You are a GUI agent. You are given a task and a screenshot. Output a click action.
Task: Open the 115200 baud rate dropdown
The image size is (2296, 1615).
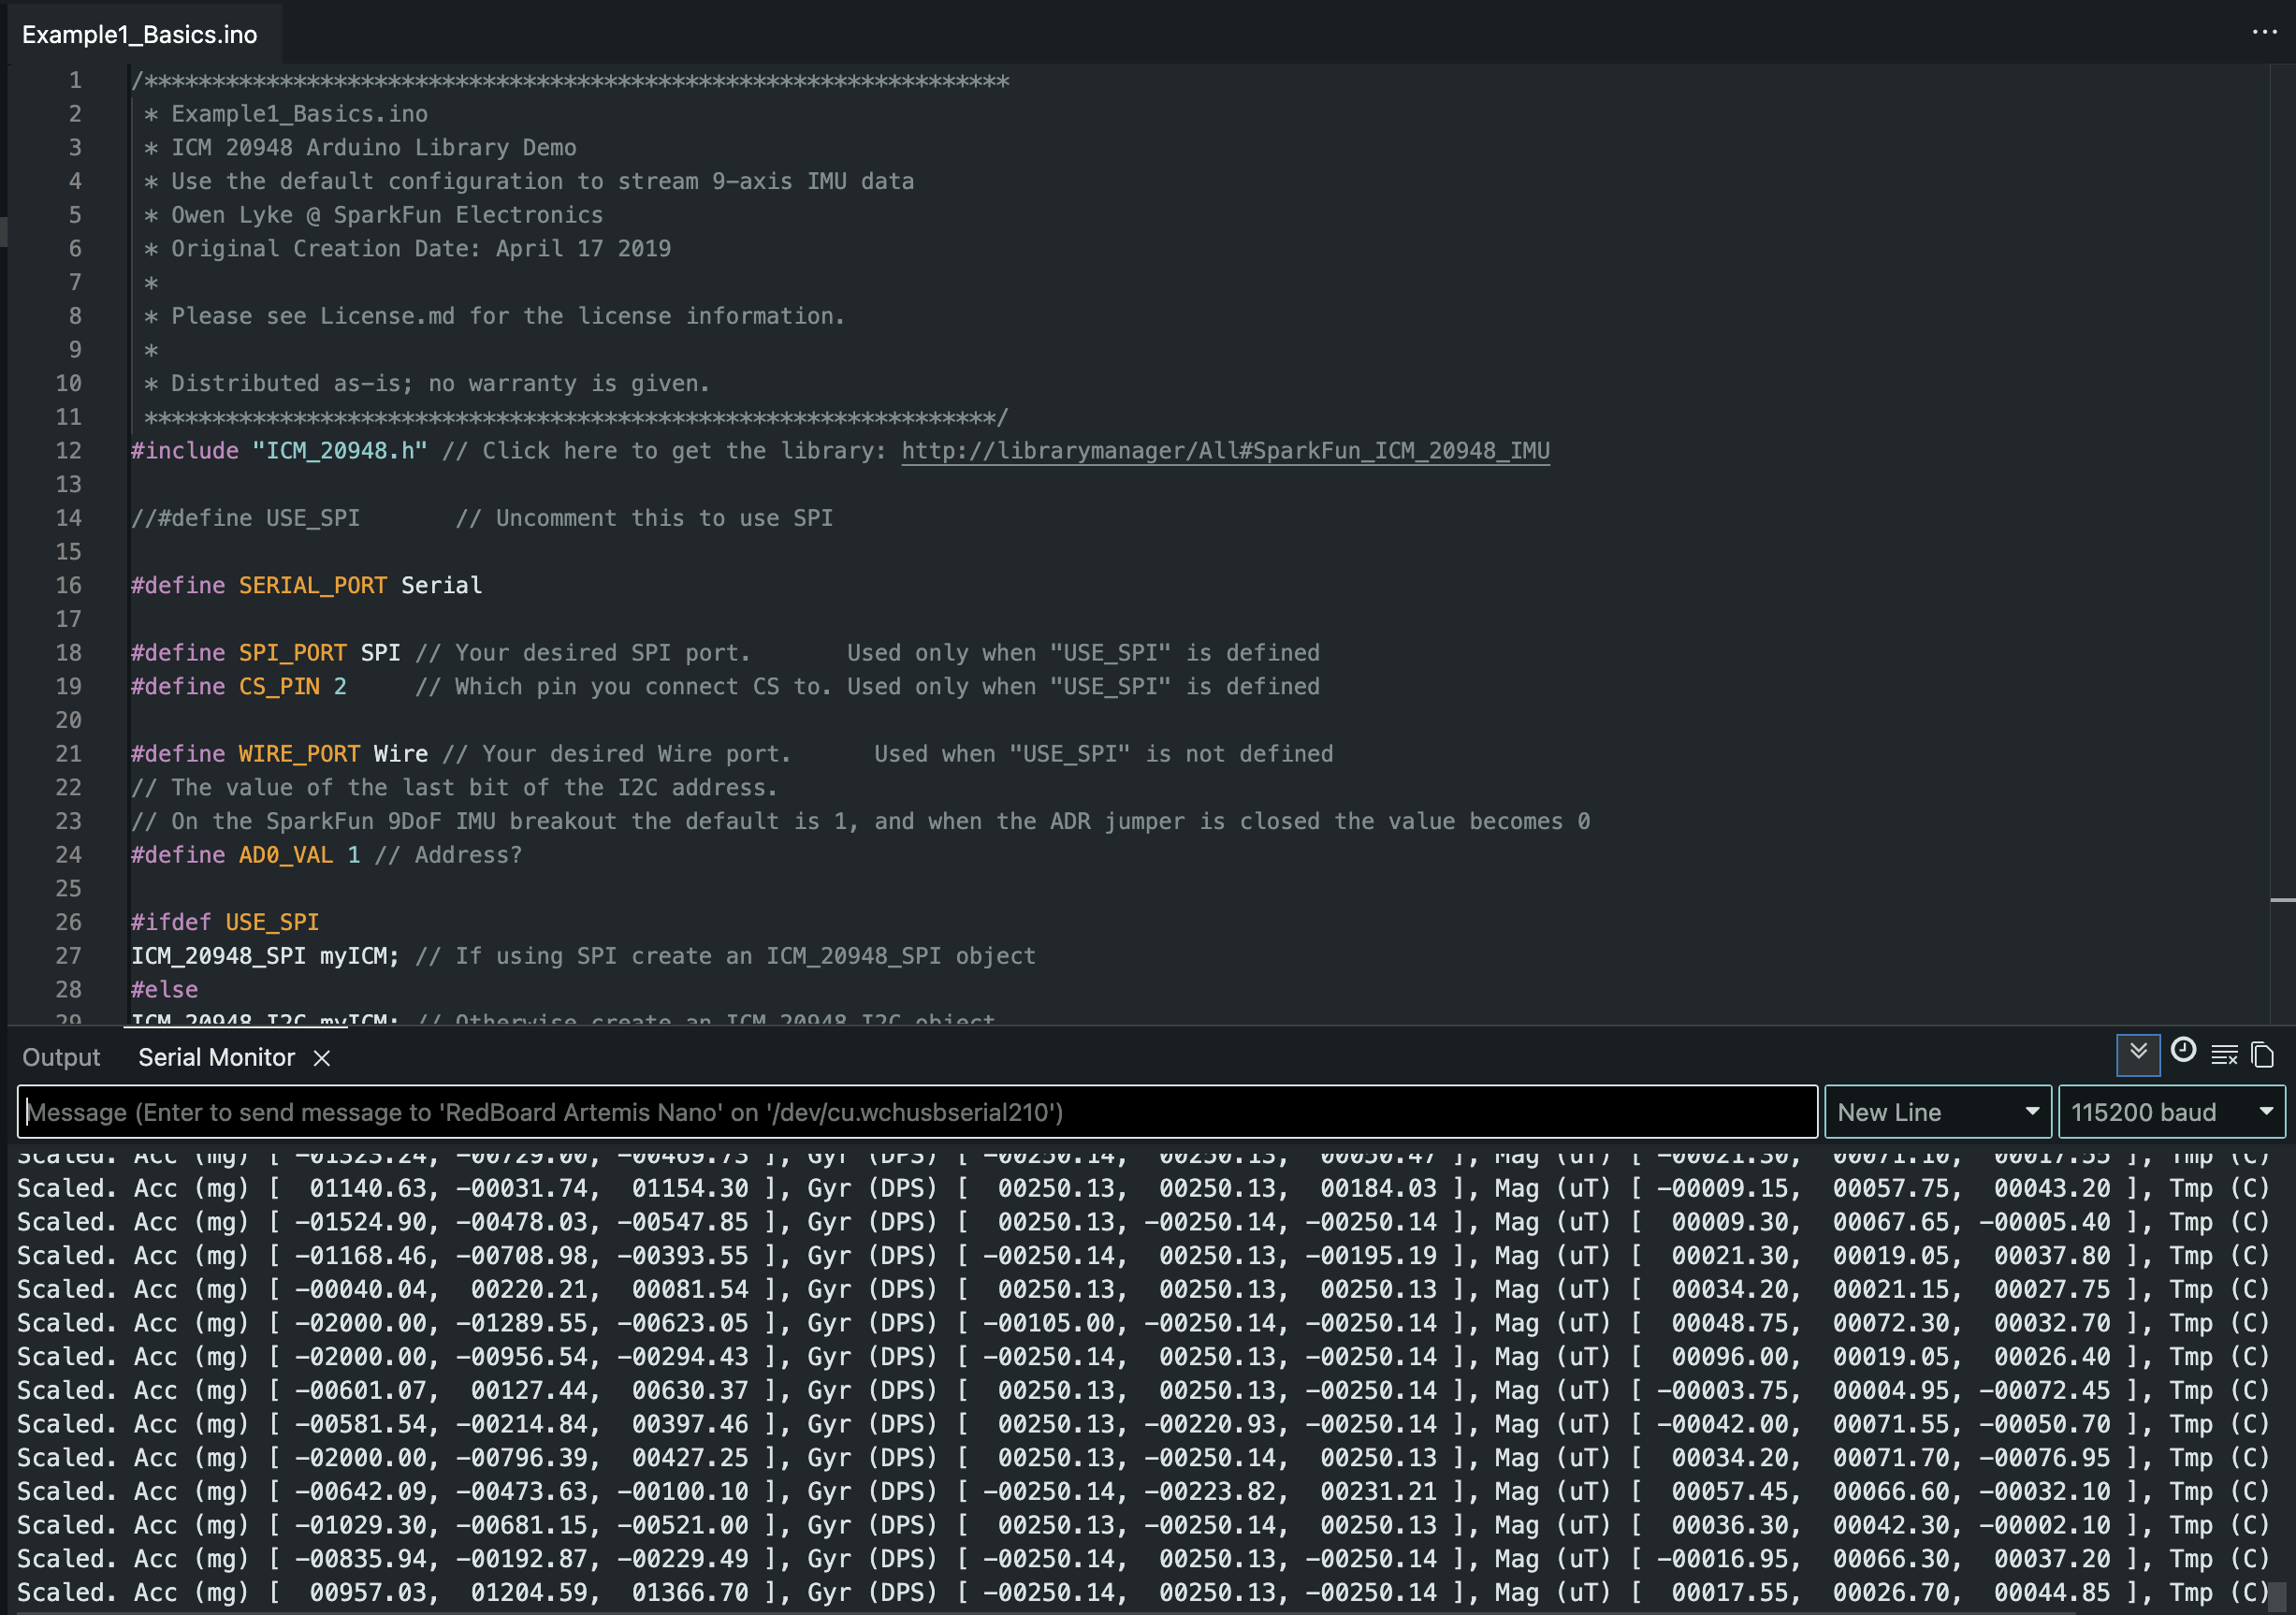[x=2171, y=1112]
